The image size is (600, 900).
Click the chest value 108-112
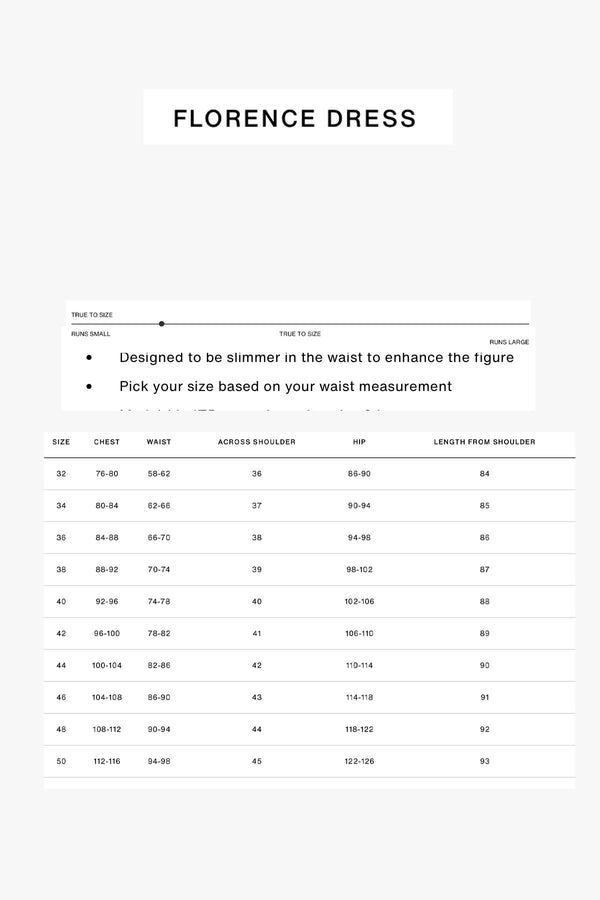coord(107,729)
